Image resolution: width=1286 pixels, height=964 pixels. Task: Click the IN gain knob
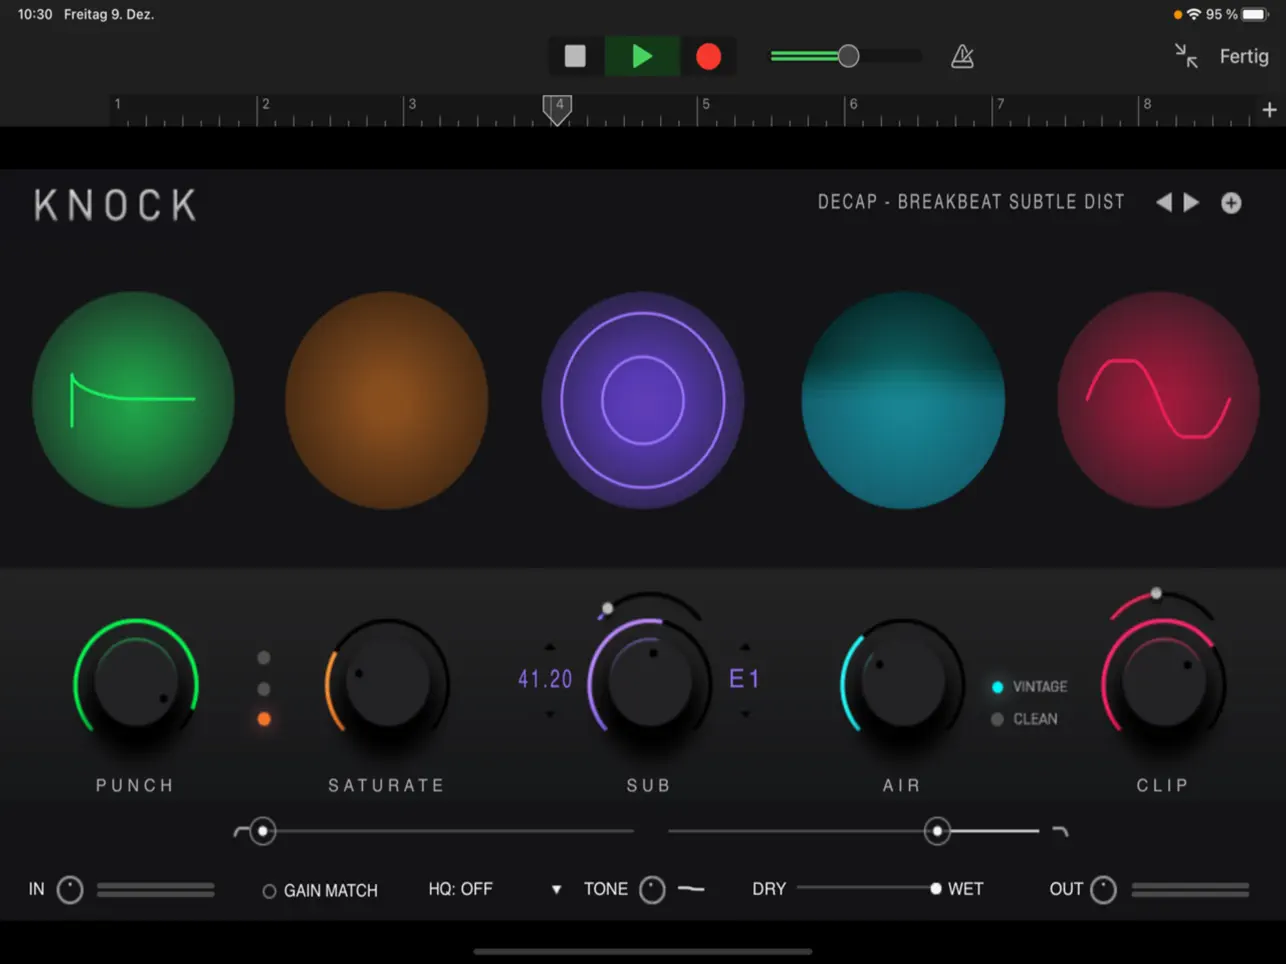(70, 890)
